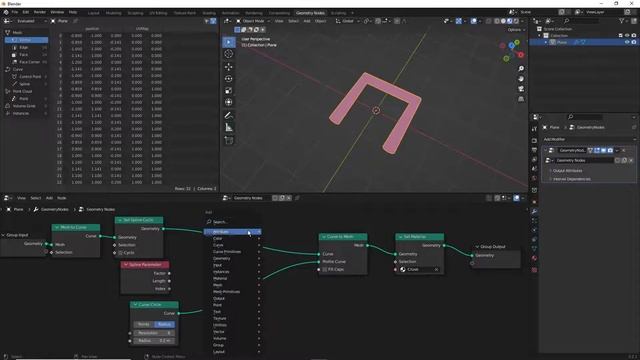Open the Attribute submenu in Add menu
The image size is (640, 360).
(x=233, y=232)
